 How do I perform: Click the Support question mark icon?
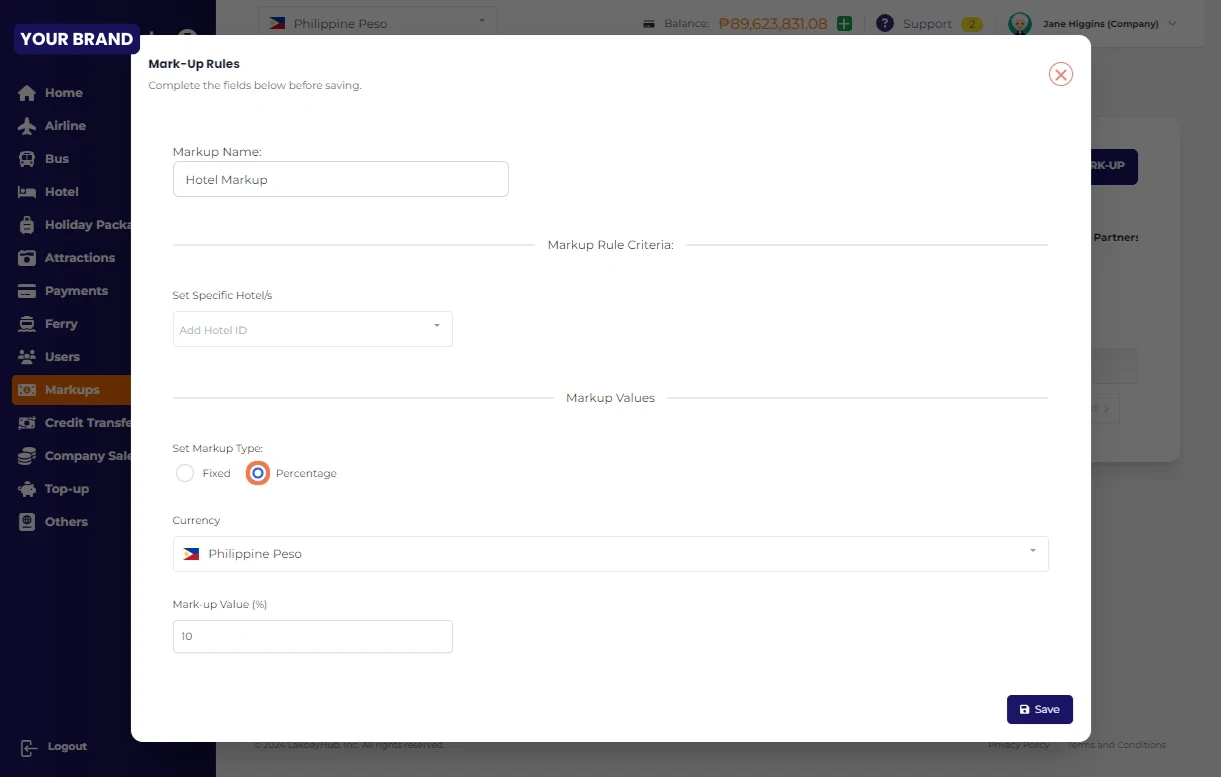pos(884,23)
